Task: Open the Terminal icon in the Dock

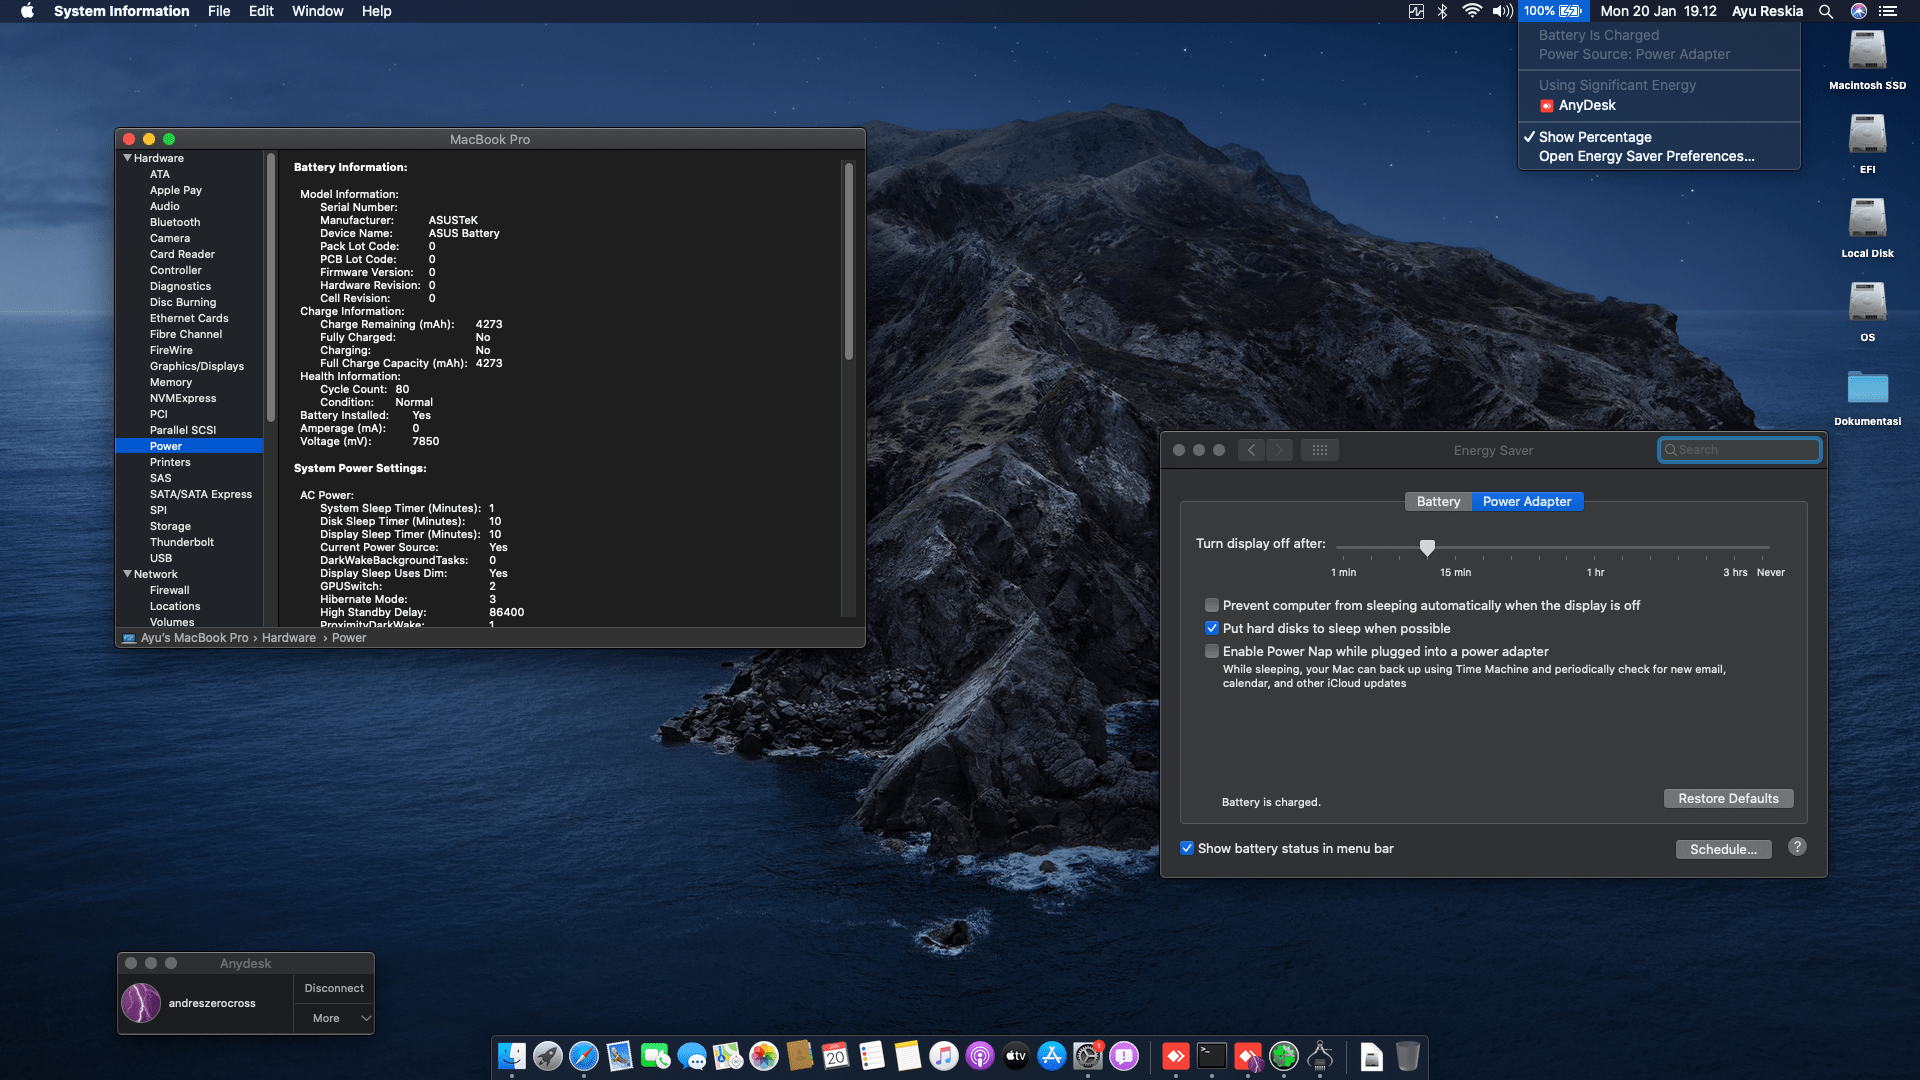Action: pyautogui.click(x=1212, y=1056)
